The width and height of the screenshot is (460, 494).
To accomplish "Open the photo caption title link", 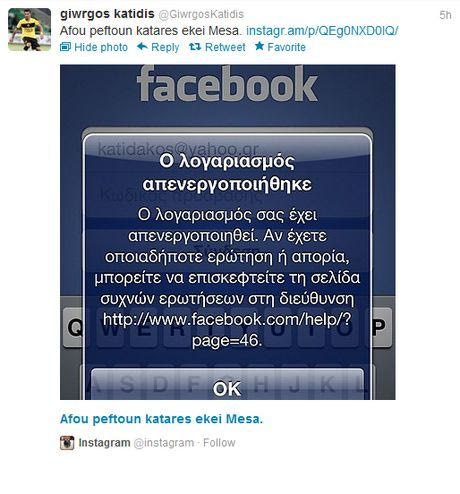I will pyautogui.click(x=161, y=419).
